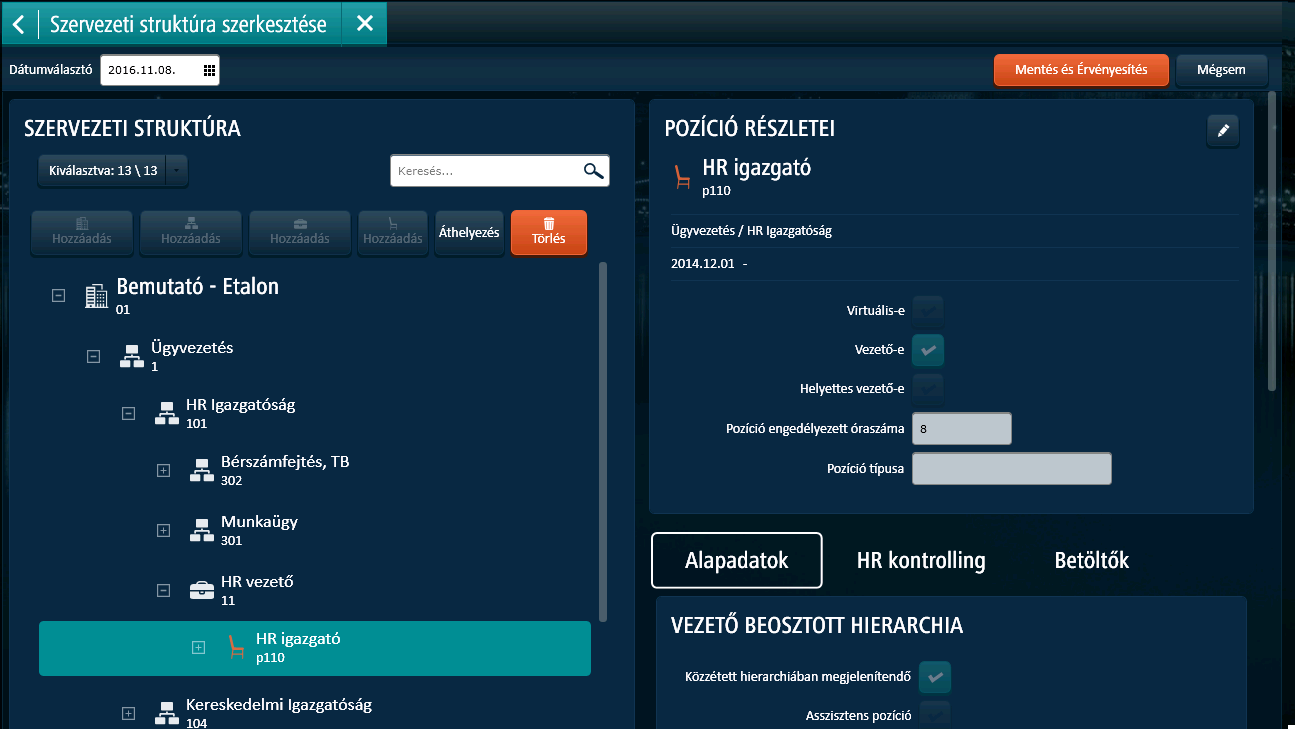Viewport: 1295px width, 729px height.
Task: Open the Kiválasztva 13 \ 13 dropdown arrow
Action: (176, 171)
